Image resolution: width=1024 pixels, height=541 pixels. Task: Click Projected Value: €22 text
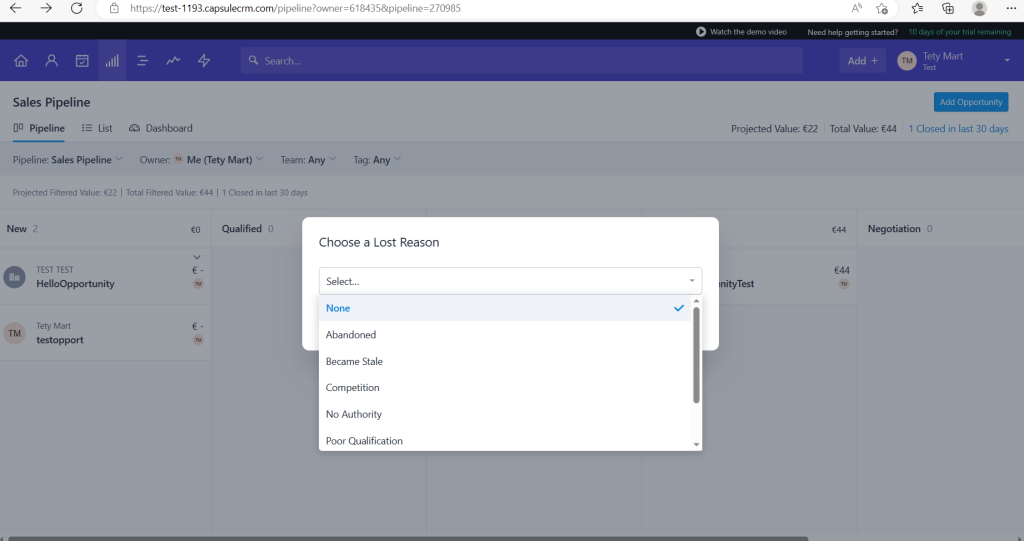tap(774, 129)
